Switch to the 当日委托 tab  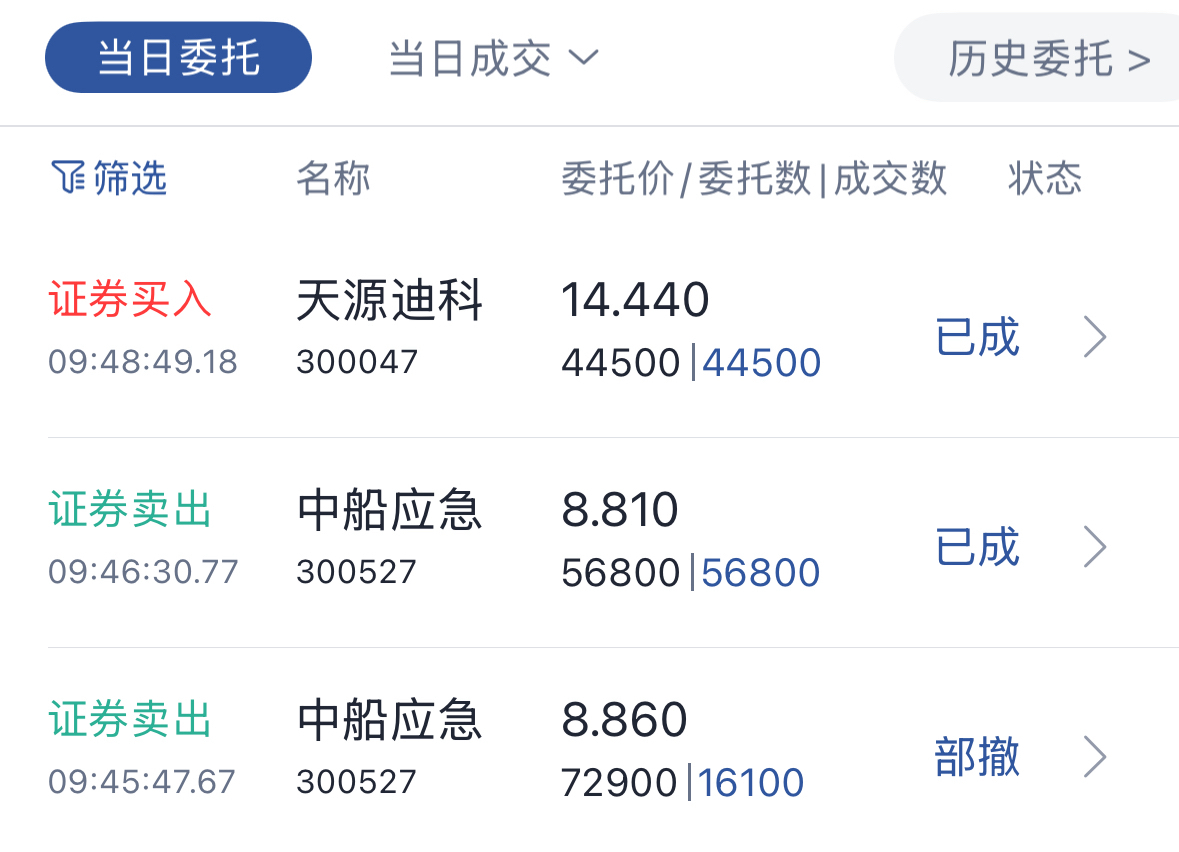[178, 57]
